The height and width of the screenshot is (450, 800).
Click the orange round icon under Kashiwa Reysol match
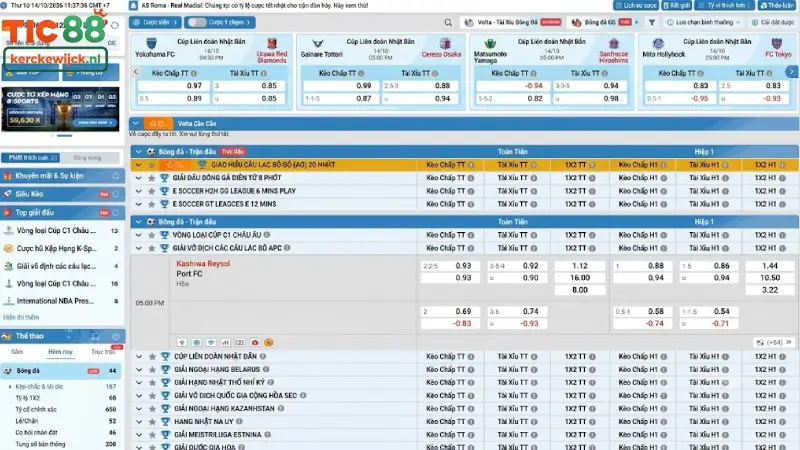[x=268, y=342]
